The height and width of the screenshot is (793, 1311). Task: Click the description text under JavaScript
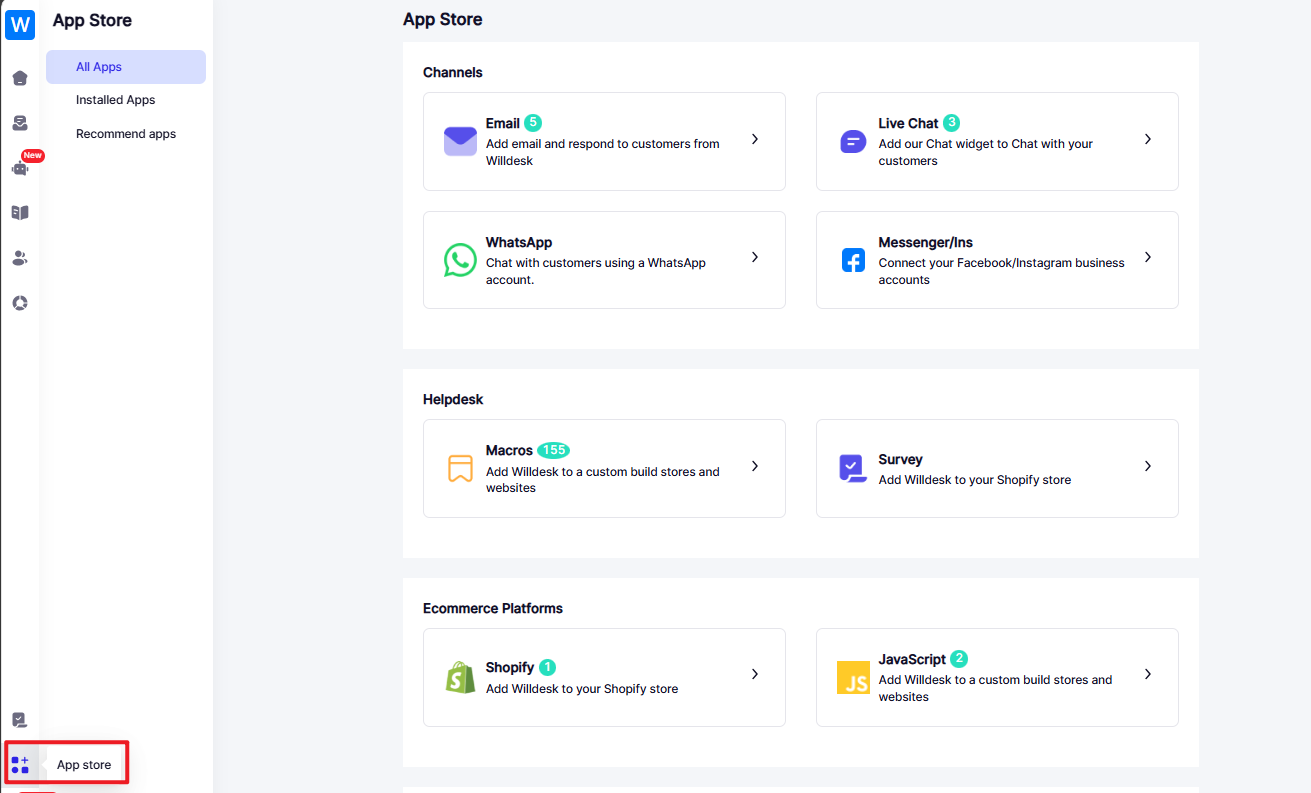point(996,688)
